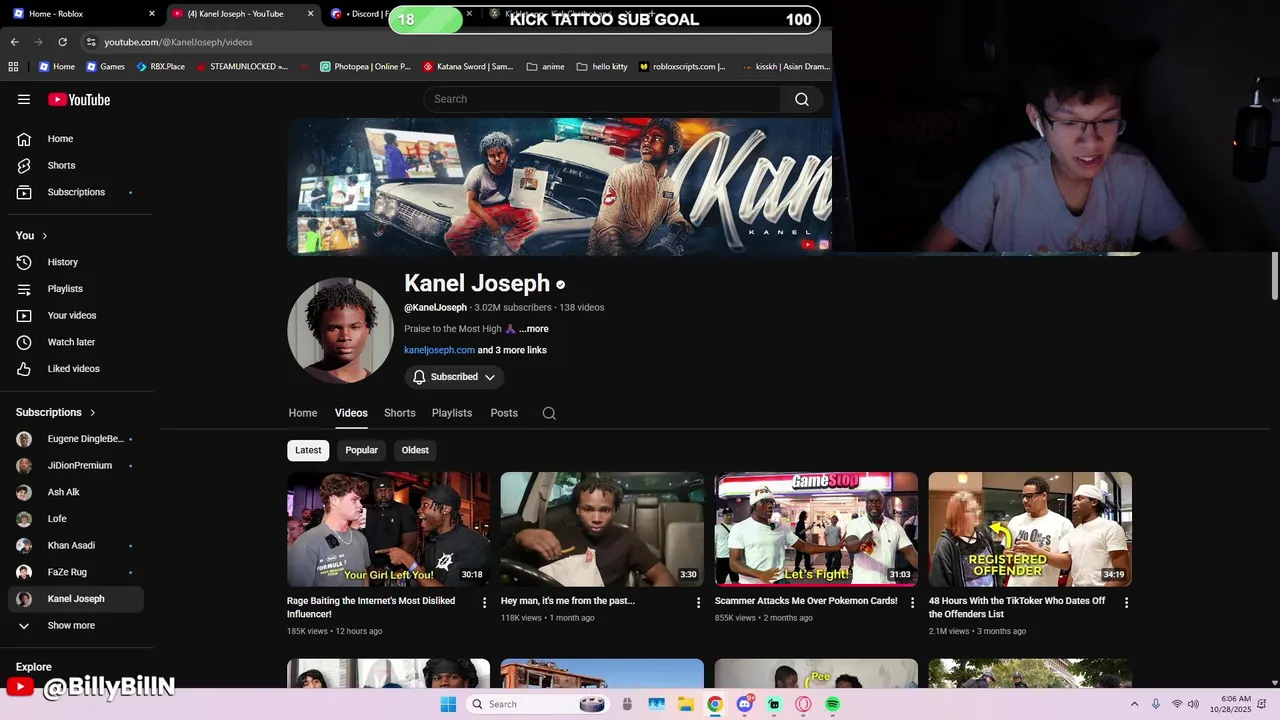Click the @KanelJoseph handle
This screenshot has width=1280, height=720.
[435, 307]
